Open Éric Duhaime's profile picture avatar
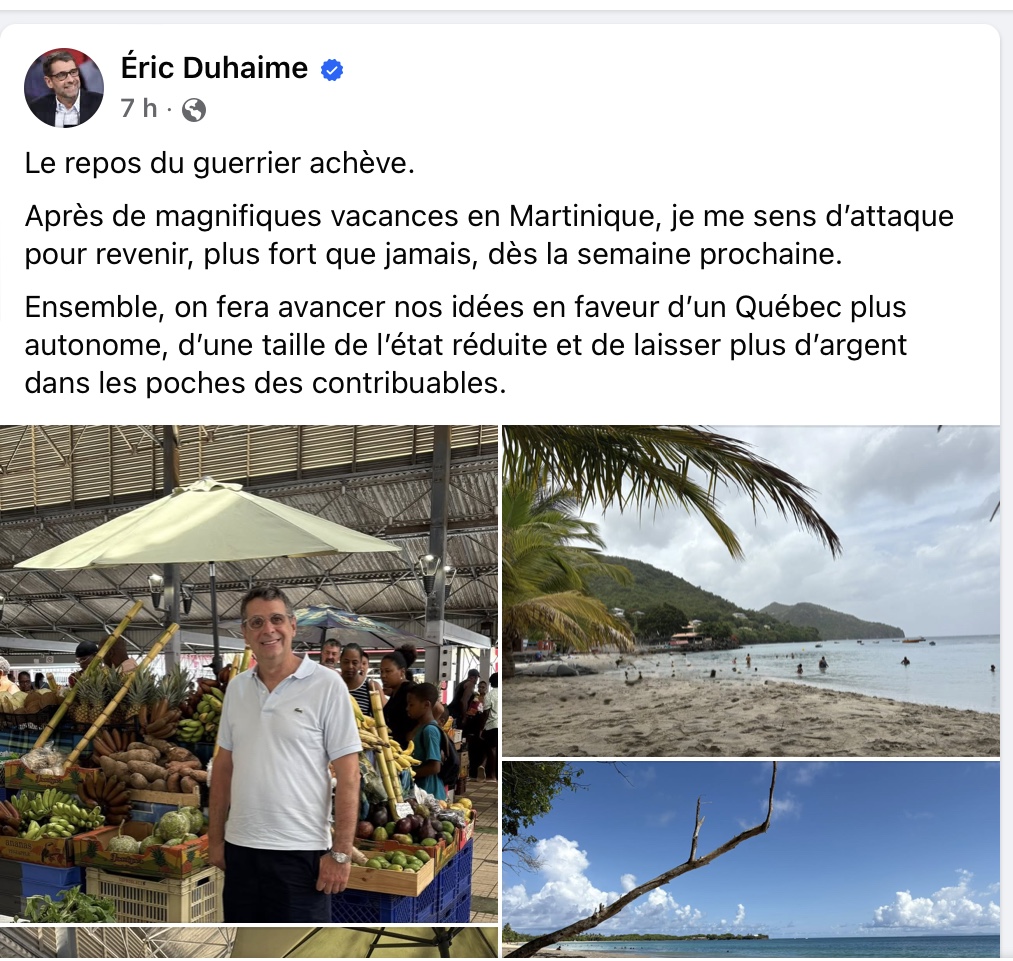 click(x=63, y=88)
